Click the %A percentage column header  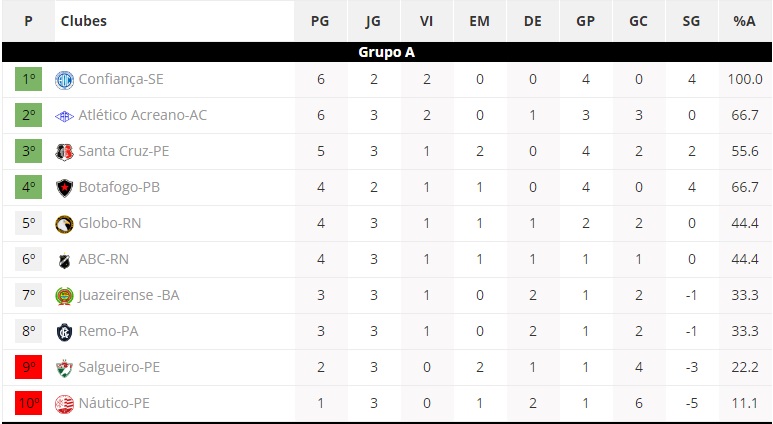744,21
